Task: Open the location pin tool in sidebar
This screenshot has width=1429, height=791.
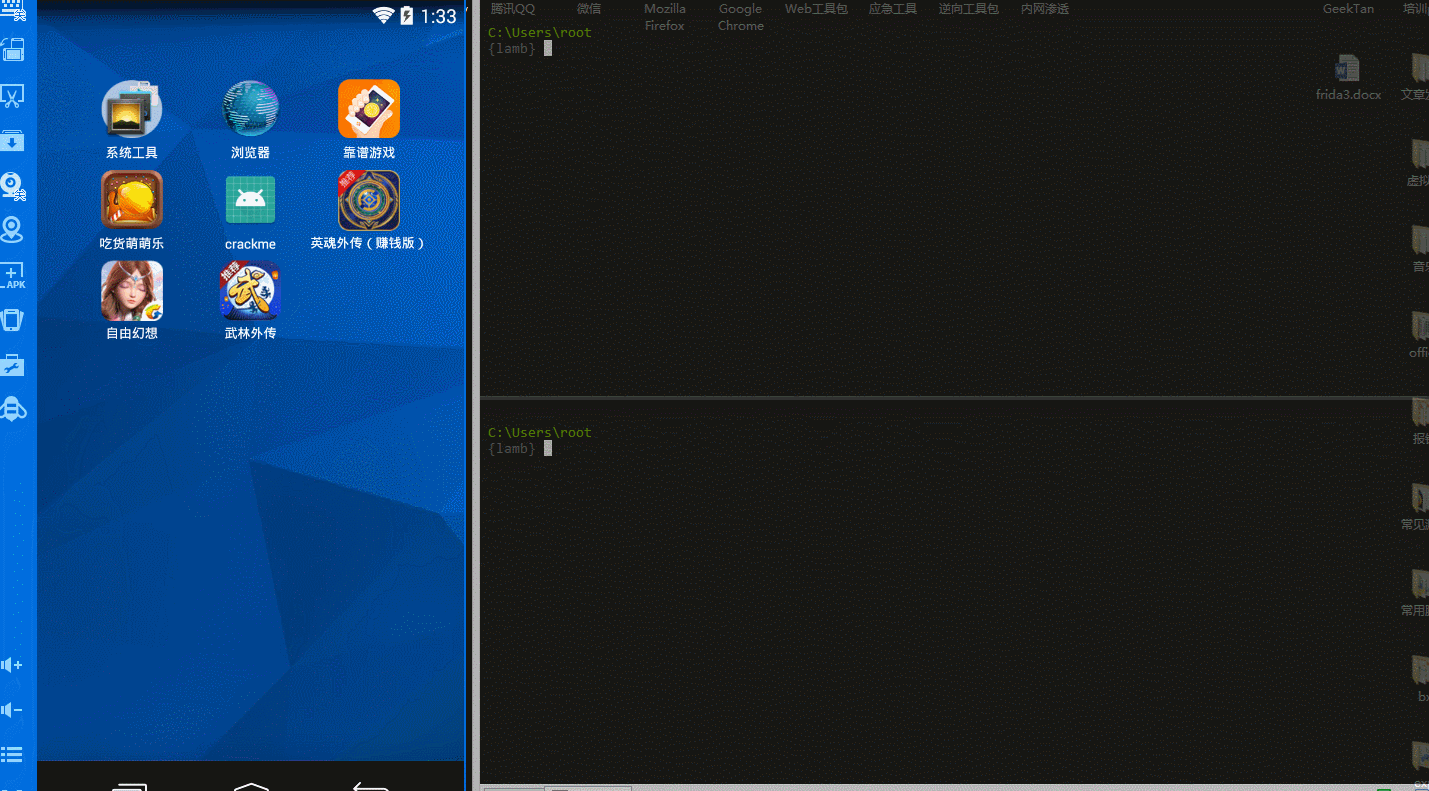Action: (x=13, y=230)
